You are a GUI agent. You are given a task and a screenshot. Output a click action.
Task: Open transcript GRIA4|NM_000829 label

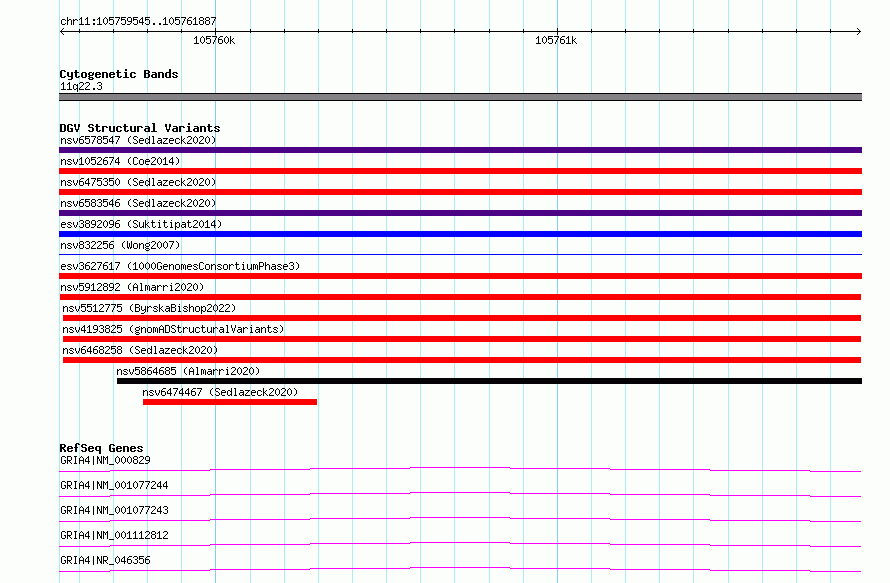coord(105,460)
